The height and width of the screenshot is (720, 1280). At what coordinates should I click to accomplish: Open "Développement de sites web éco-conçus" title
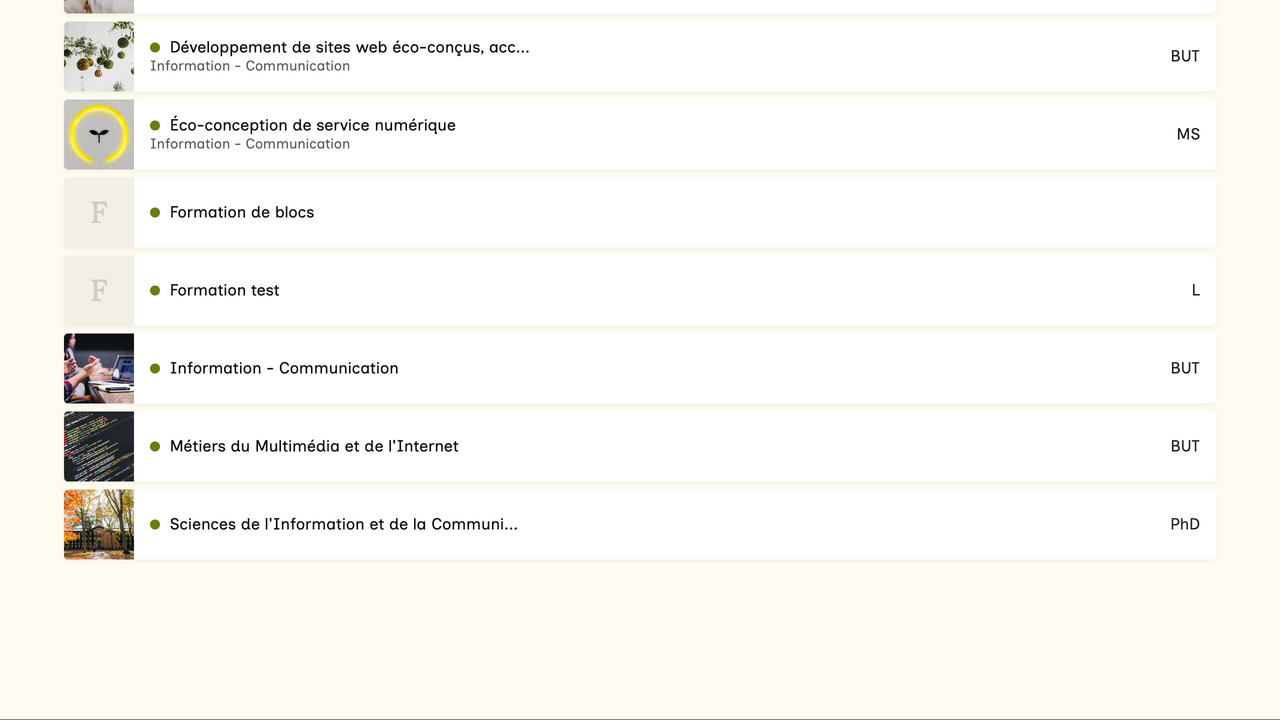349,47
